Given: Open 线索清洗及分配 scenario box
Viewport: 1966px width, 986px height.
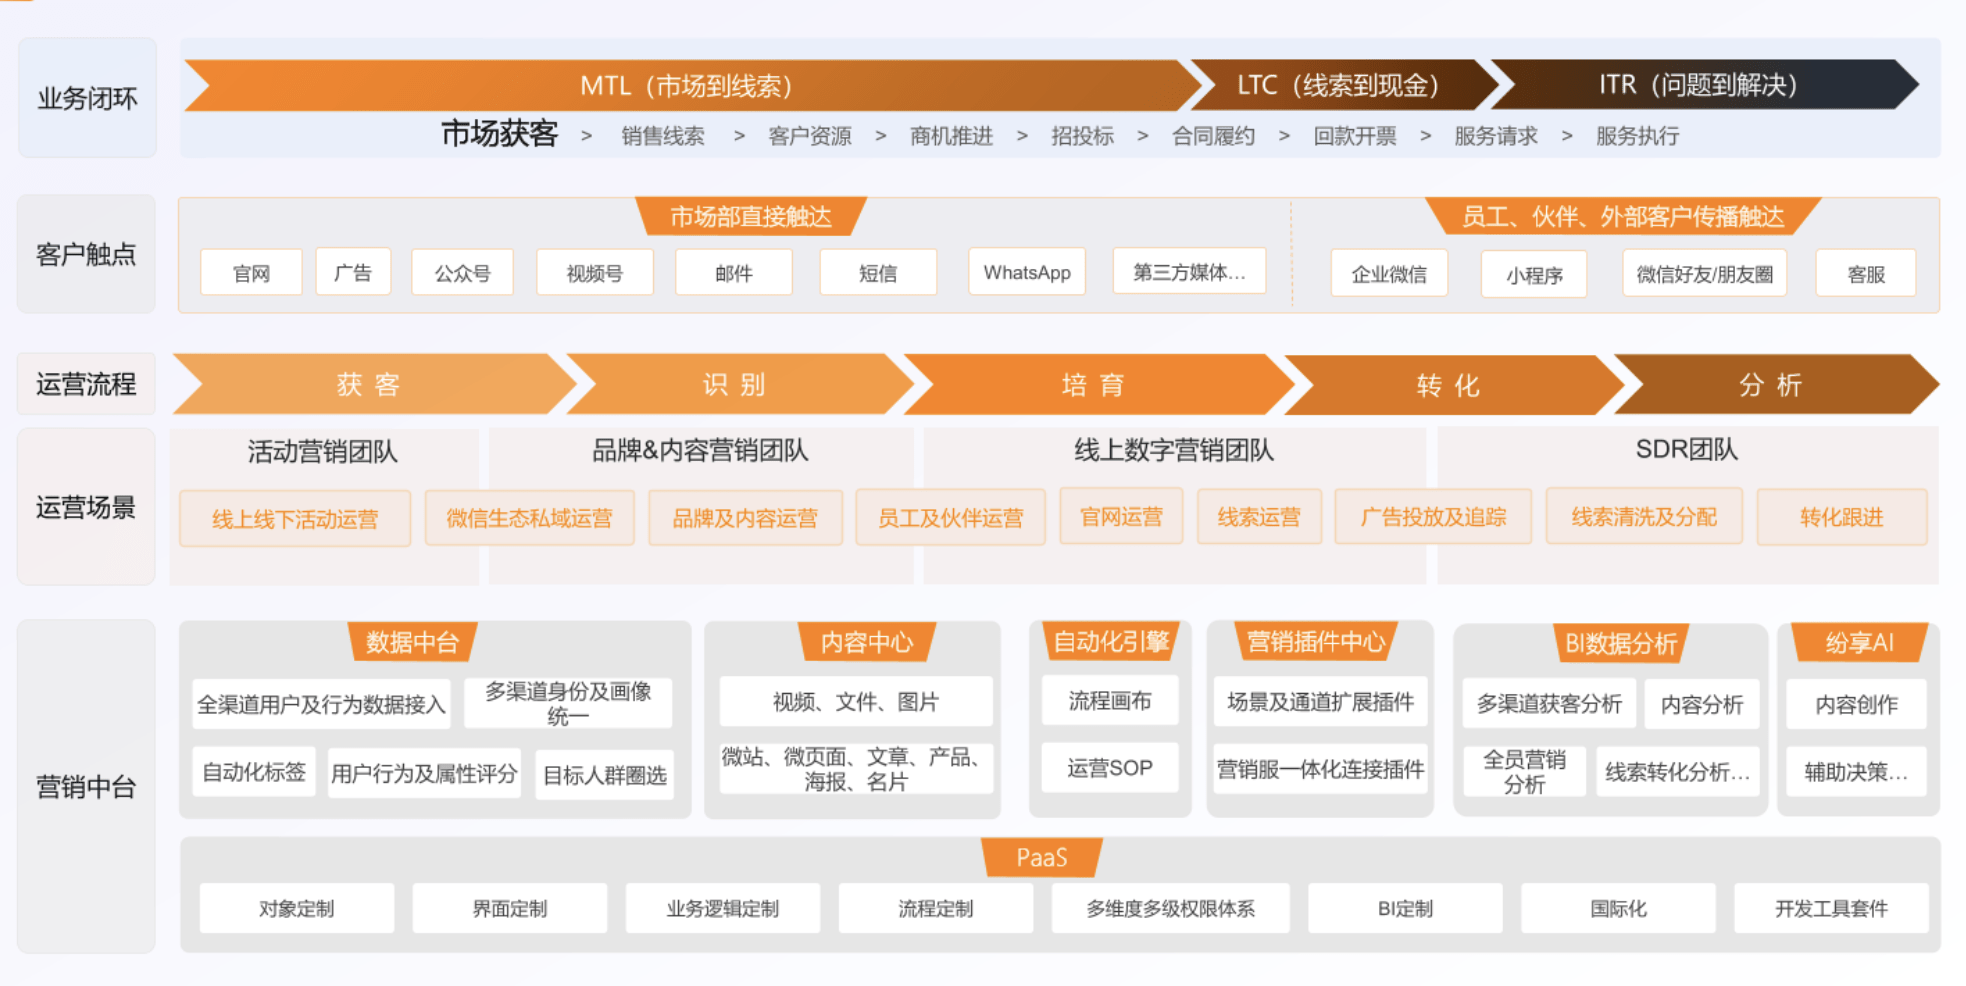Looking at the screenshot, I should [x=1643, y=517].
